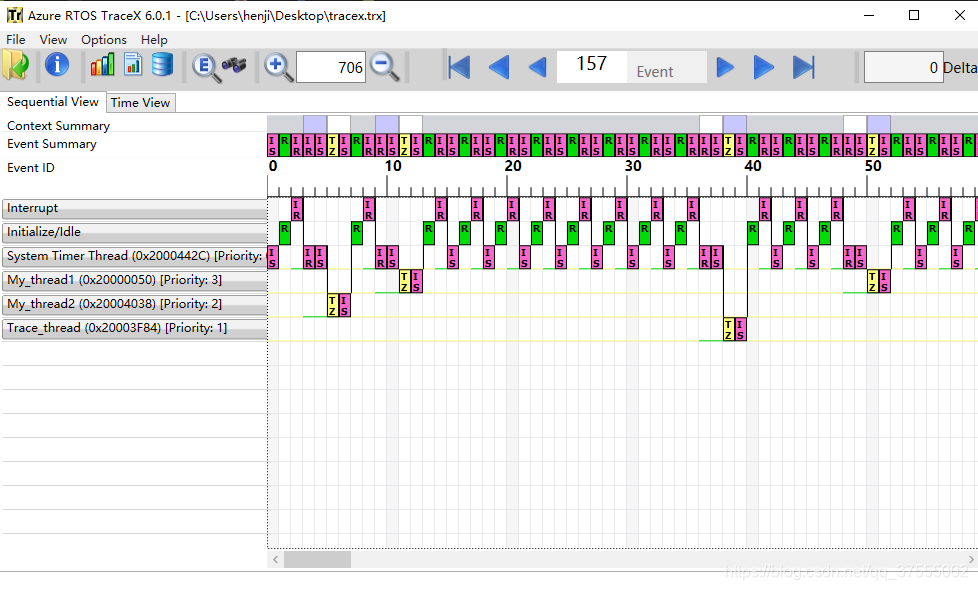Jump to the last event
978x590 pixels.
(803, 67)
